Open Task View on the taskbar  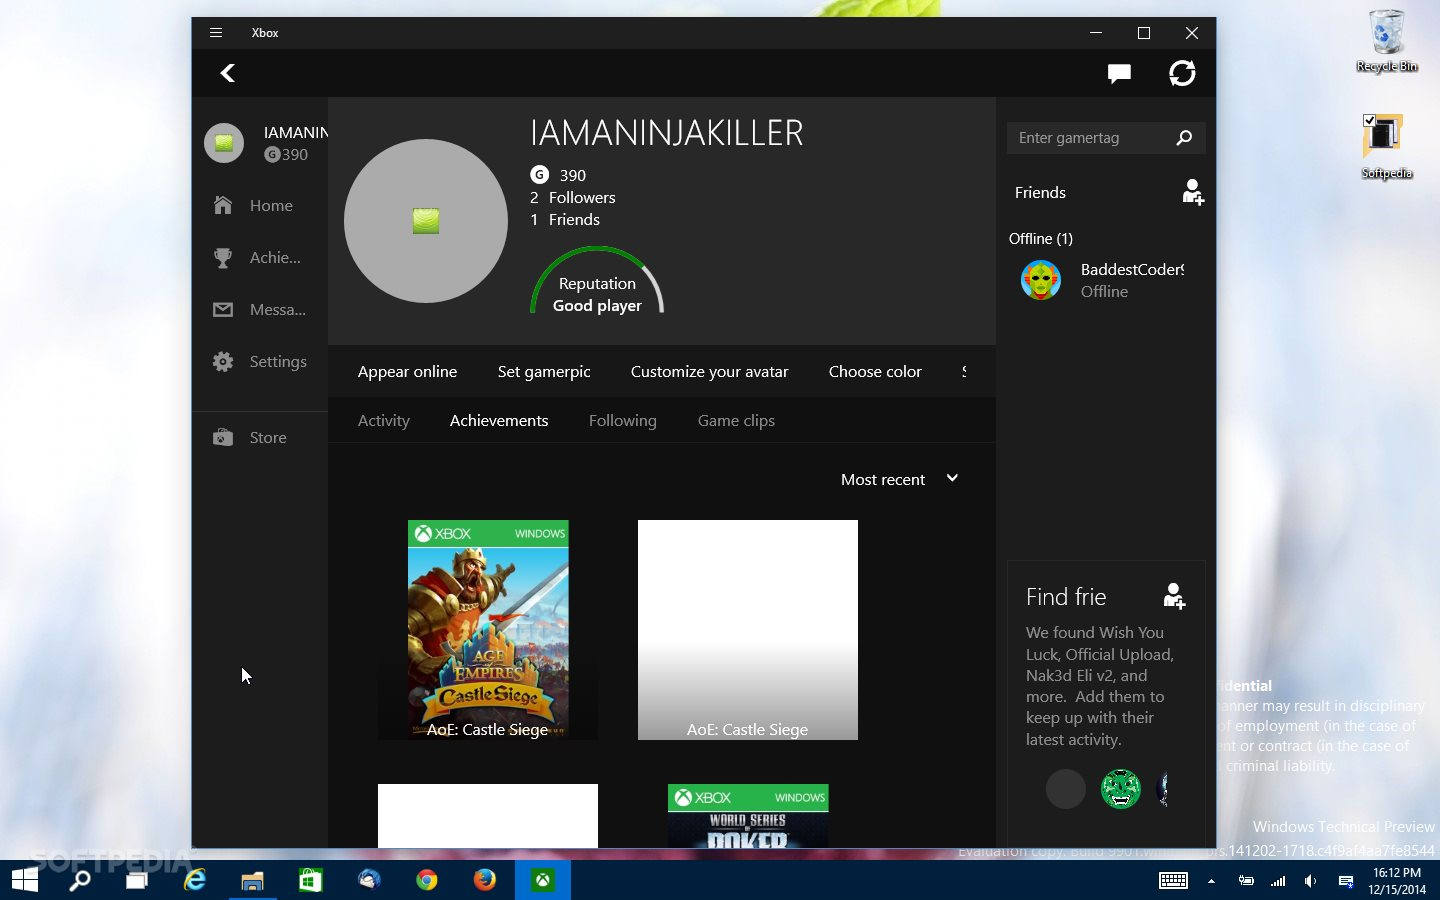136,880
